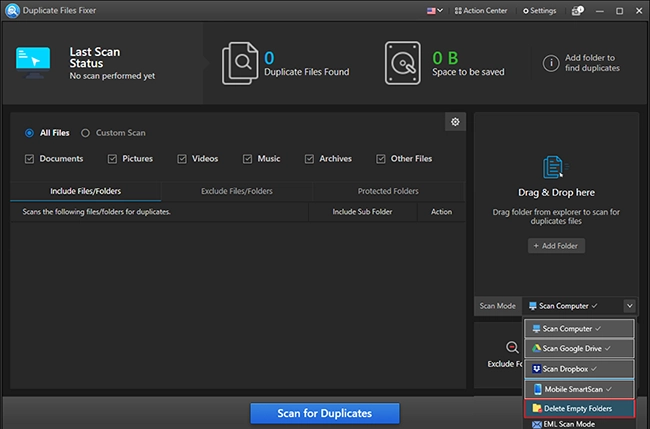Screen dimensions: 650x429
Task: Open the language flag selector
Action: (x=434, y=11)
